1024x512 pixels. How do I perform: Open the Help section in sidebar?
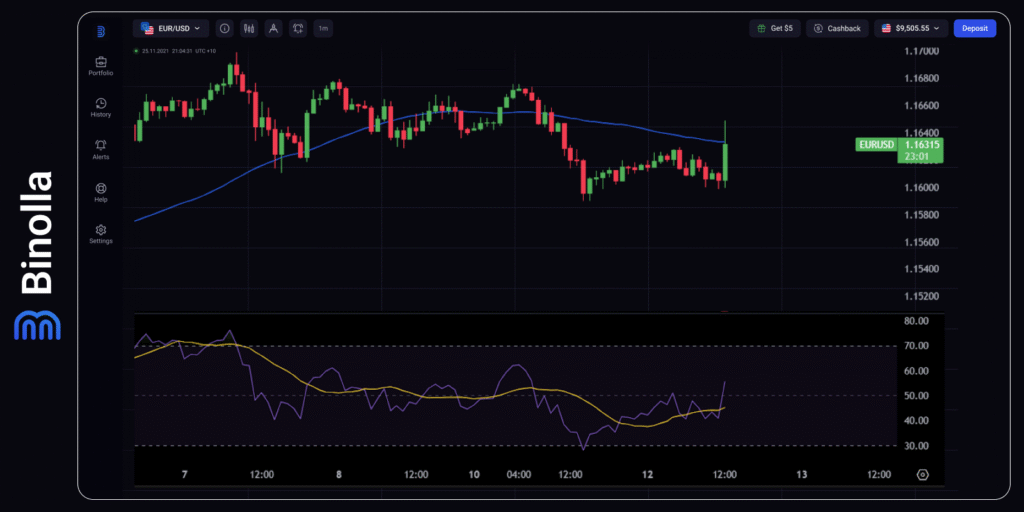coord(100,191)
